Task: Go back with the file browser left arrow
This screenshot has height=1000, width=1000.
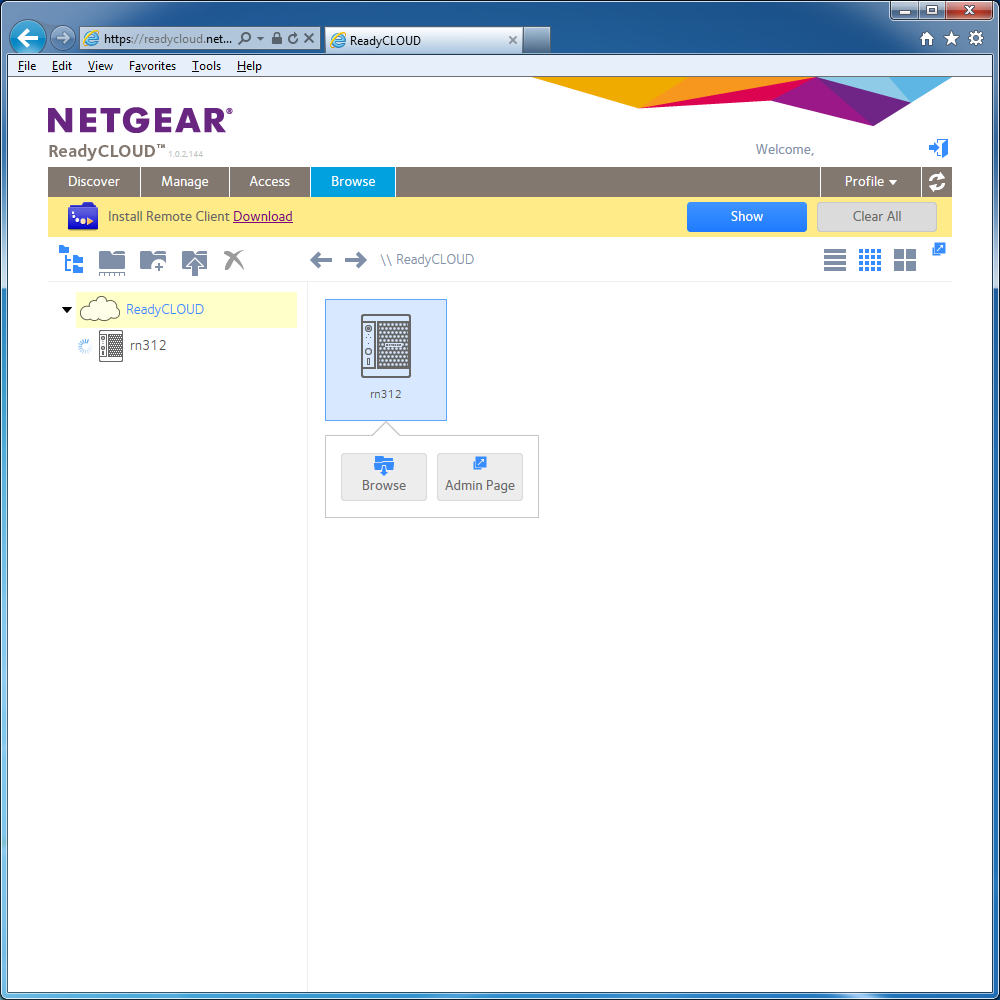Action: click(321, 260)
